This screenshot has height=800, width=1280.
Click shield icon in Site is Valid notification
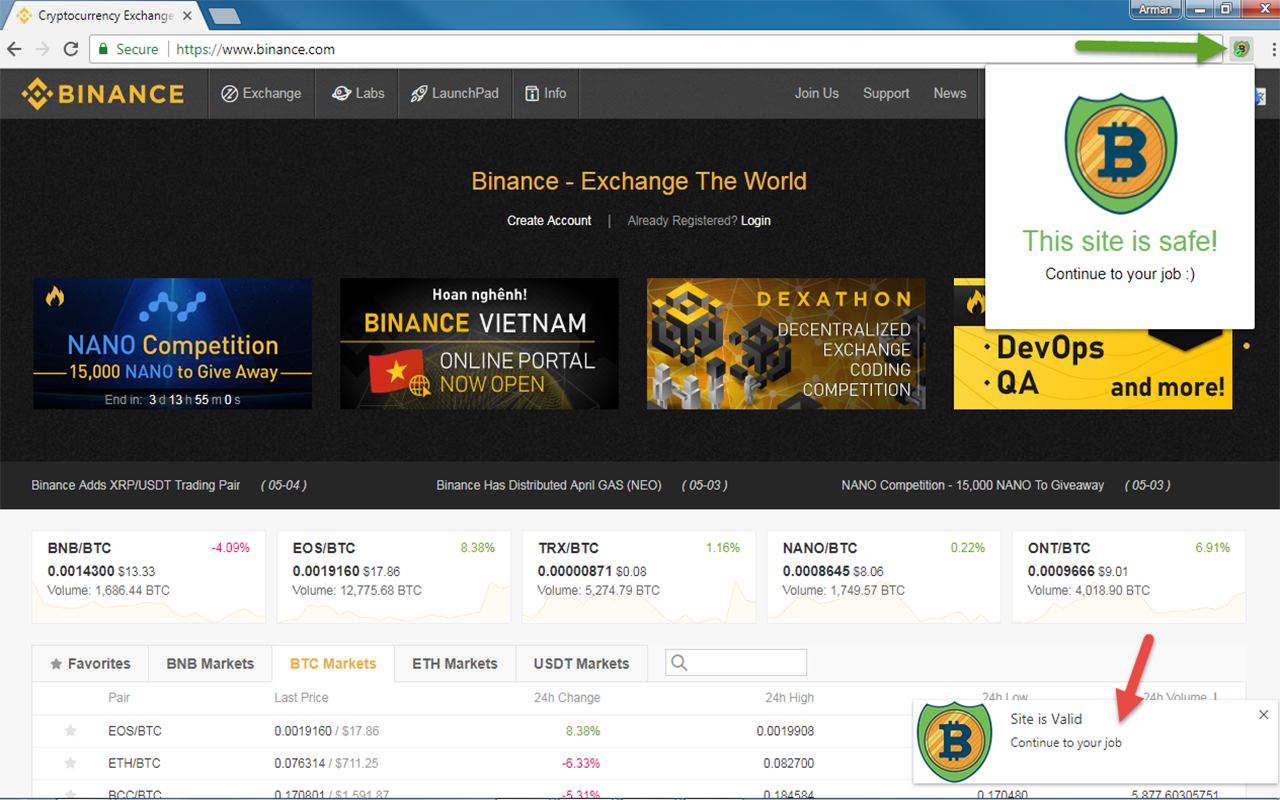click(955, 741)
